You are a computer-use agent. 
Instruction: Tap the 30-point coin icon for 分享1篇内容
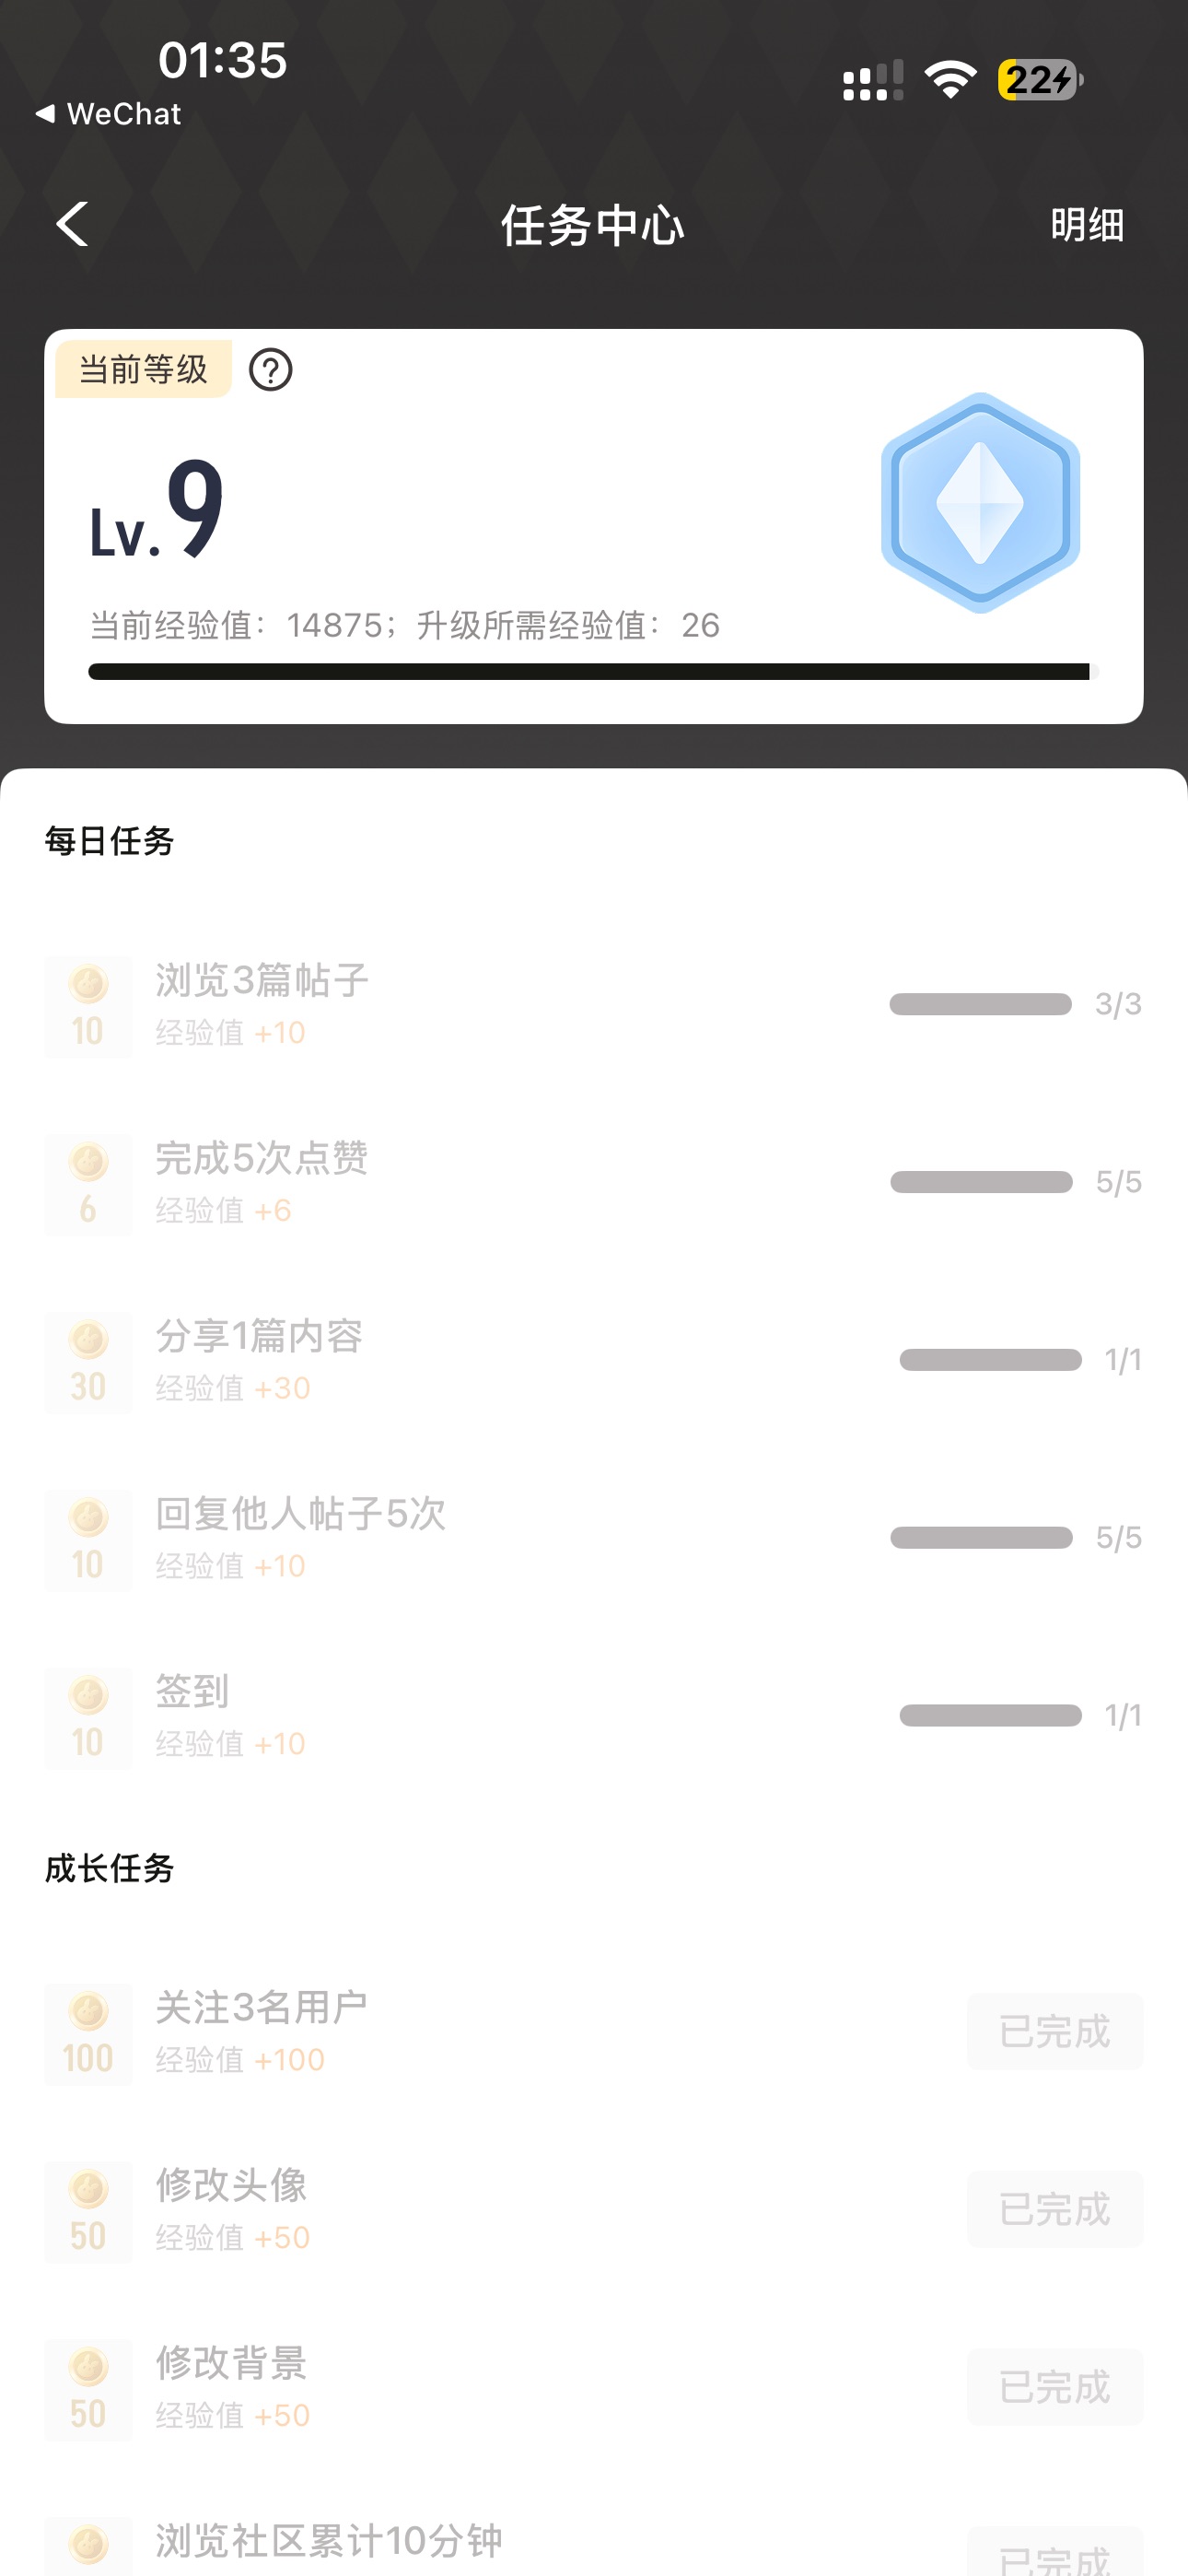tap(88, 1362)
